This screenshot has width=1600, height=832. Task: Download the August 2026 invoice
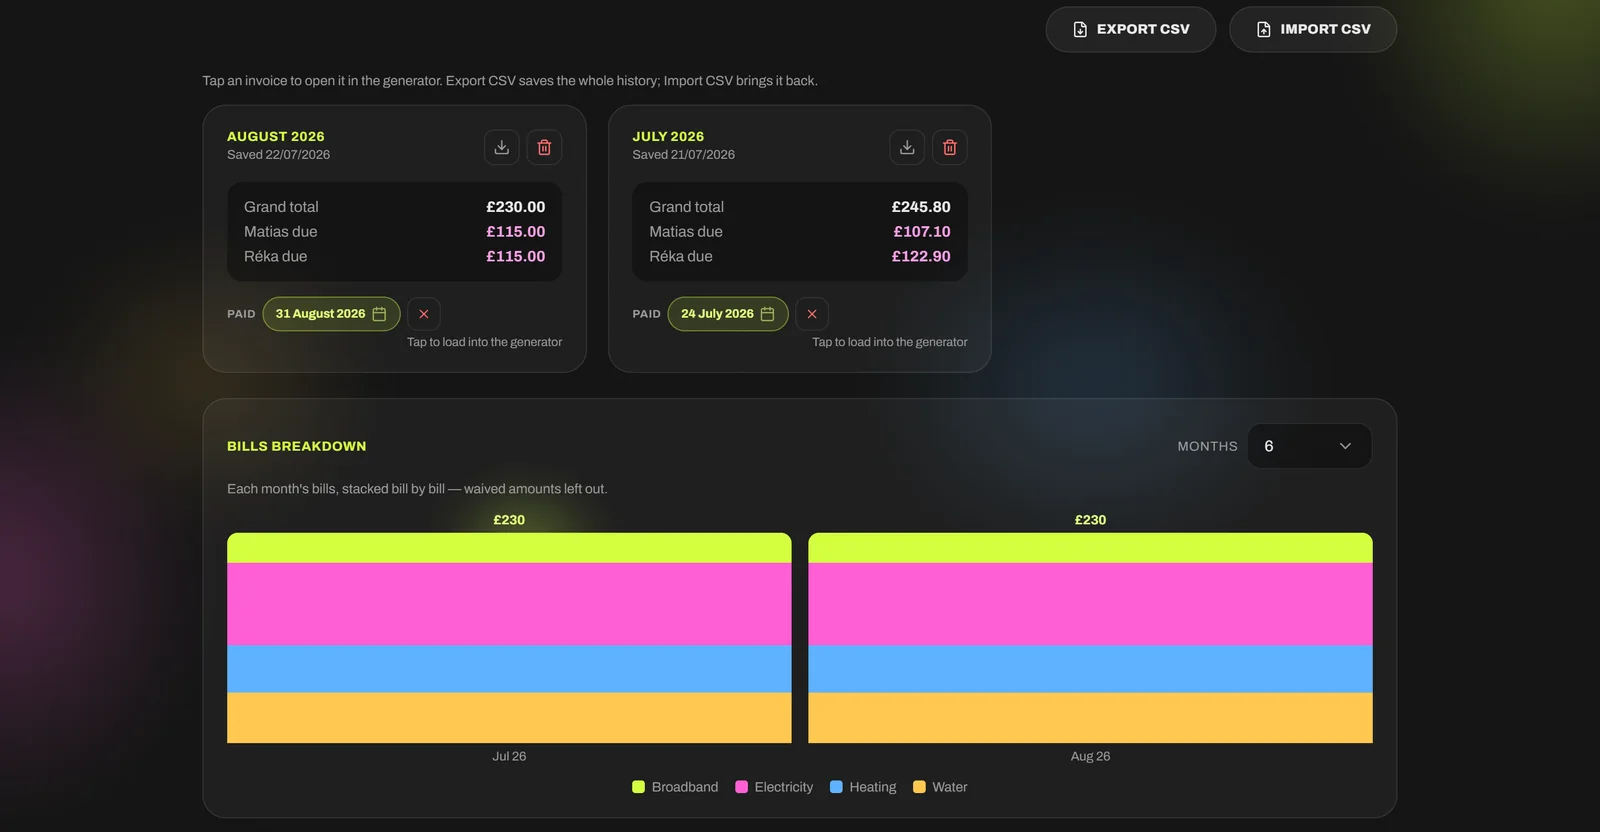tap(502, 147)
